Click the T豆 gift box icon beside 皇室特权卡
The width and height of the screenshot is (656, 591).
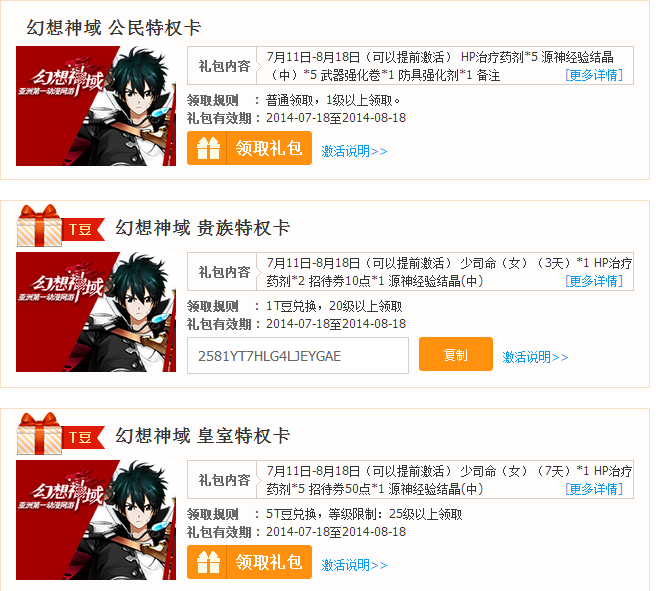pos(39,433)
